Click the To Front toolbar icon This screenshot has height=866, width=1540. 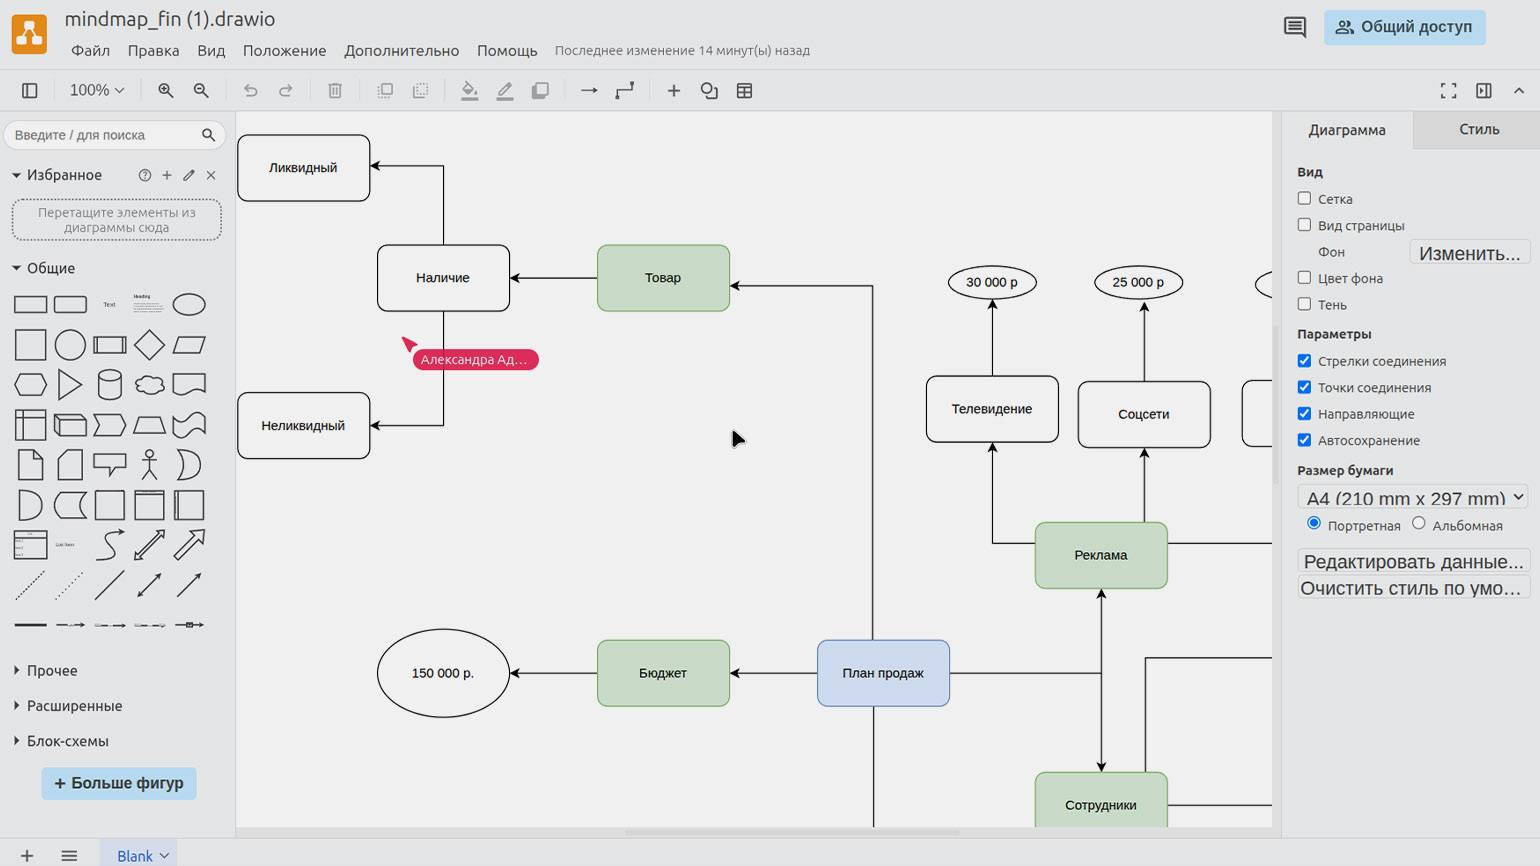[385, 91]
